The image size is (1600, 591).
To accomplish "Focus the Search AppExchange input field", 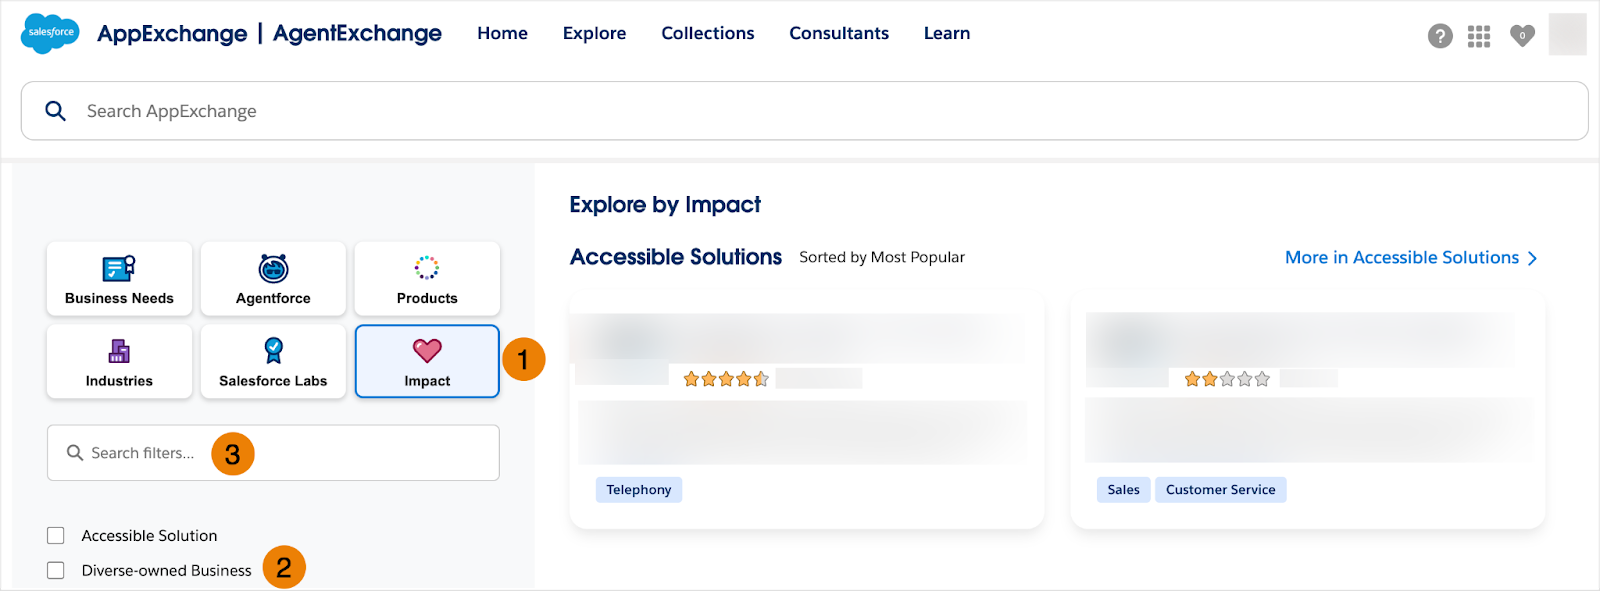I will [805, 111].
